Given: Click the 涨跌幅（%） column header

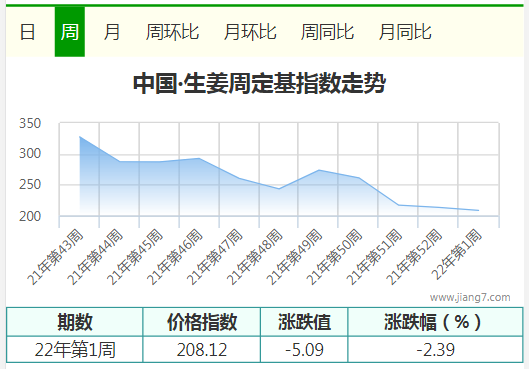Looking at the screenshot, I should click(436, 322).
